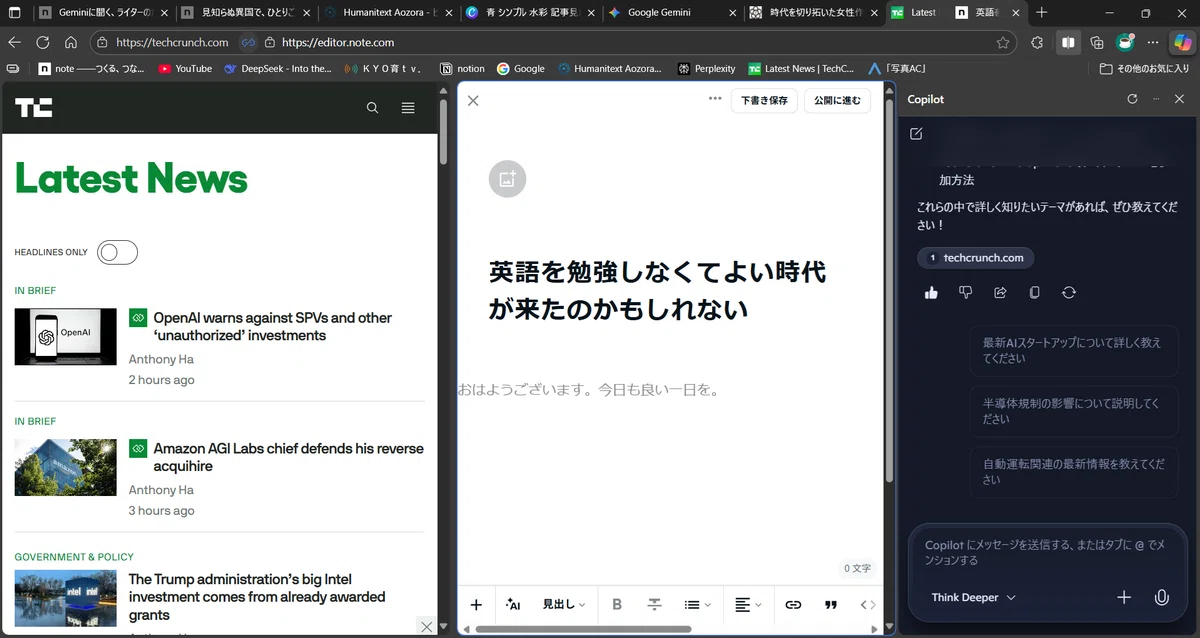Viewport: 1200px width, 638px height.
Task: Click the 公開に進む button
Action: coord(837,100)
